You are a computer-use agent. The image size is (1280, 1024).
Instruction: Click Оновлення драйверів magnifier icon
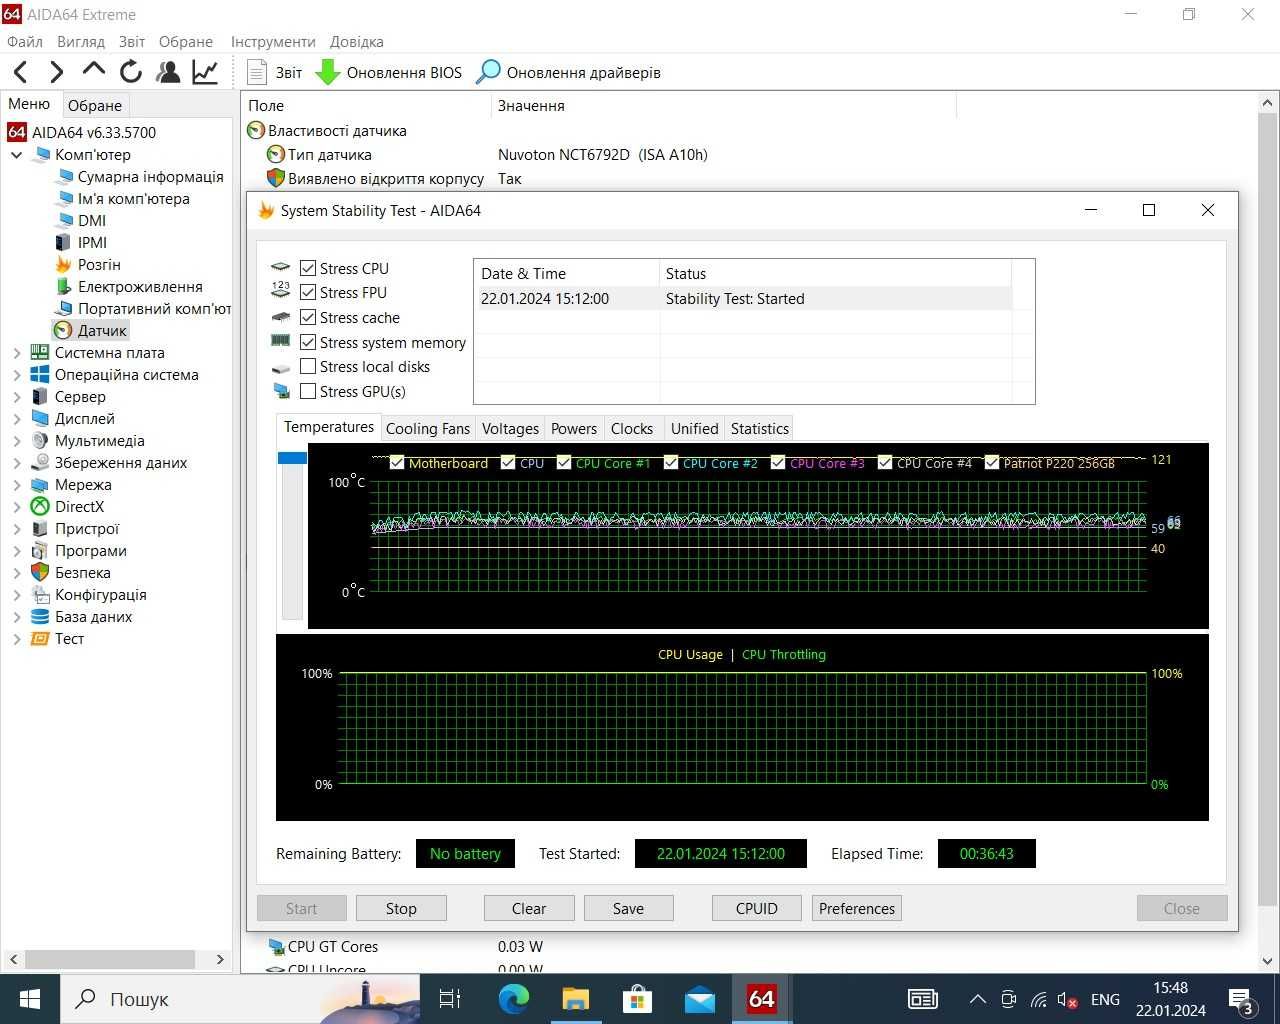[488, 72]
